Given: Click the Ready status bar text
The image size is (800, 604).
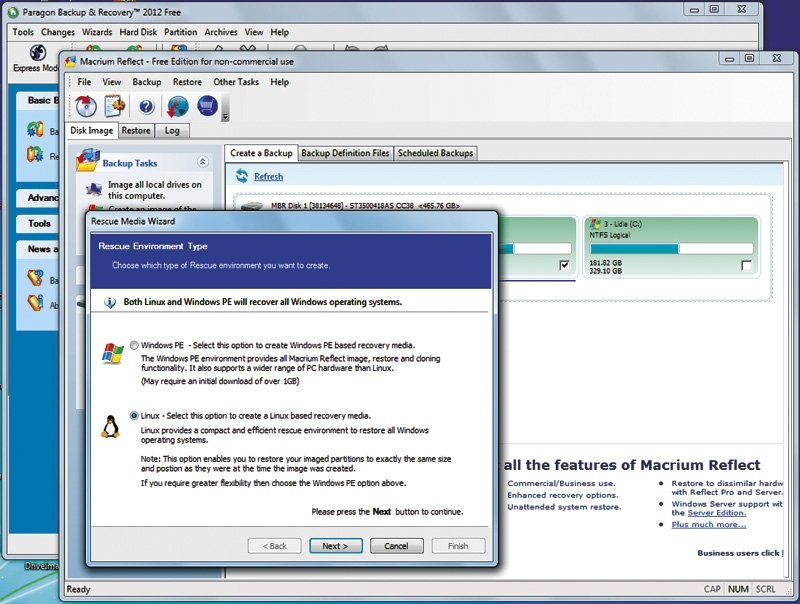Looking at the screenshot, I should click(x=78, y=589).
